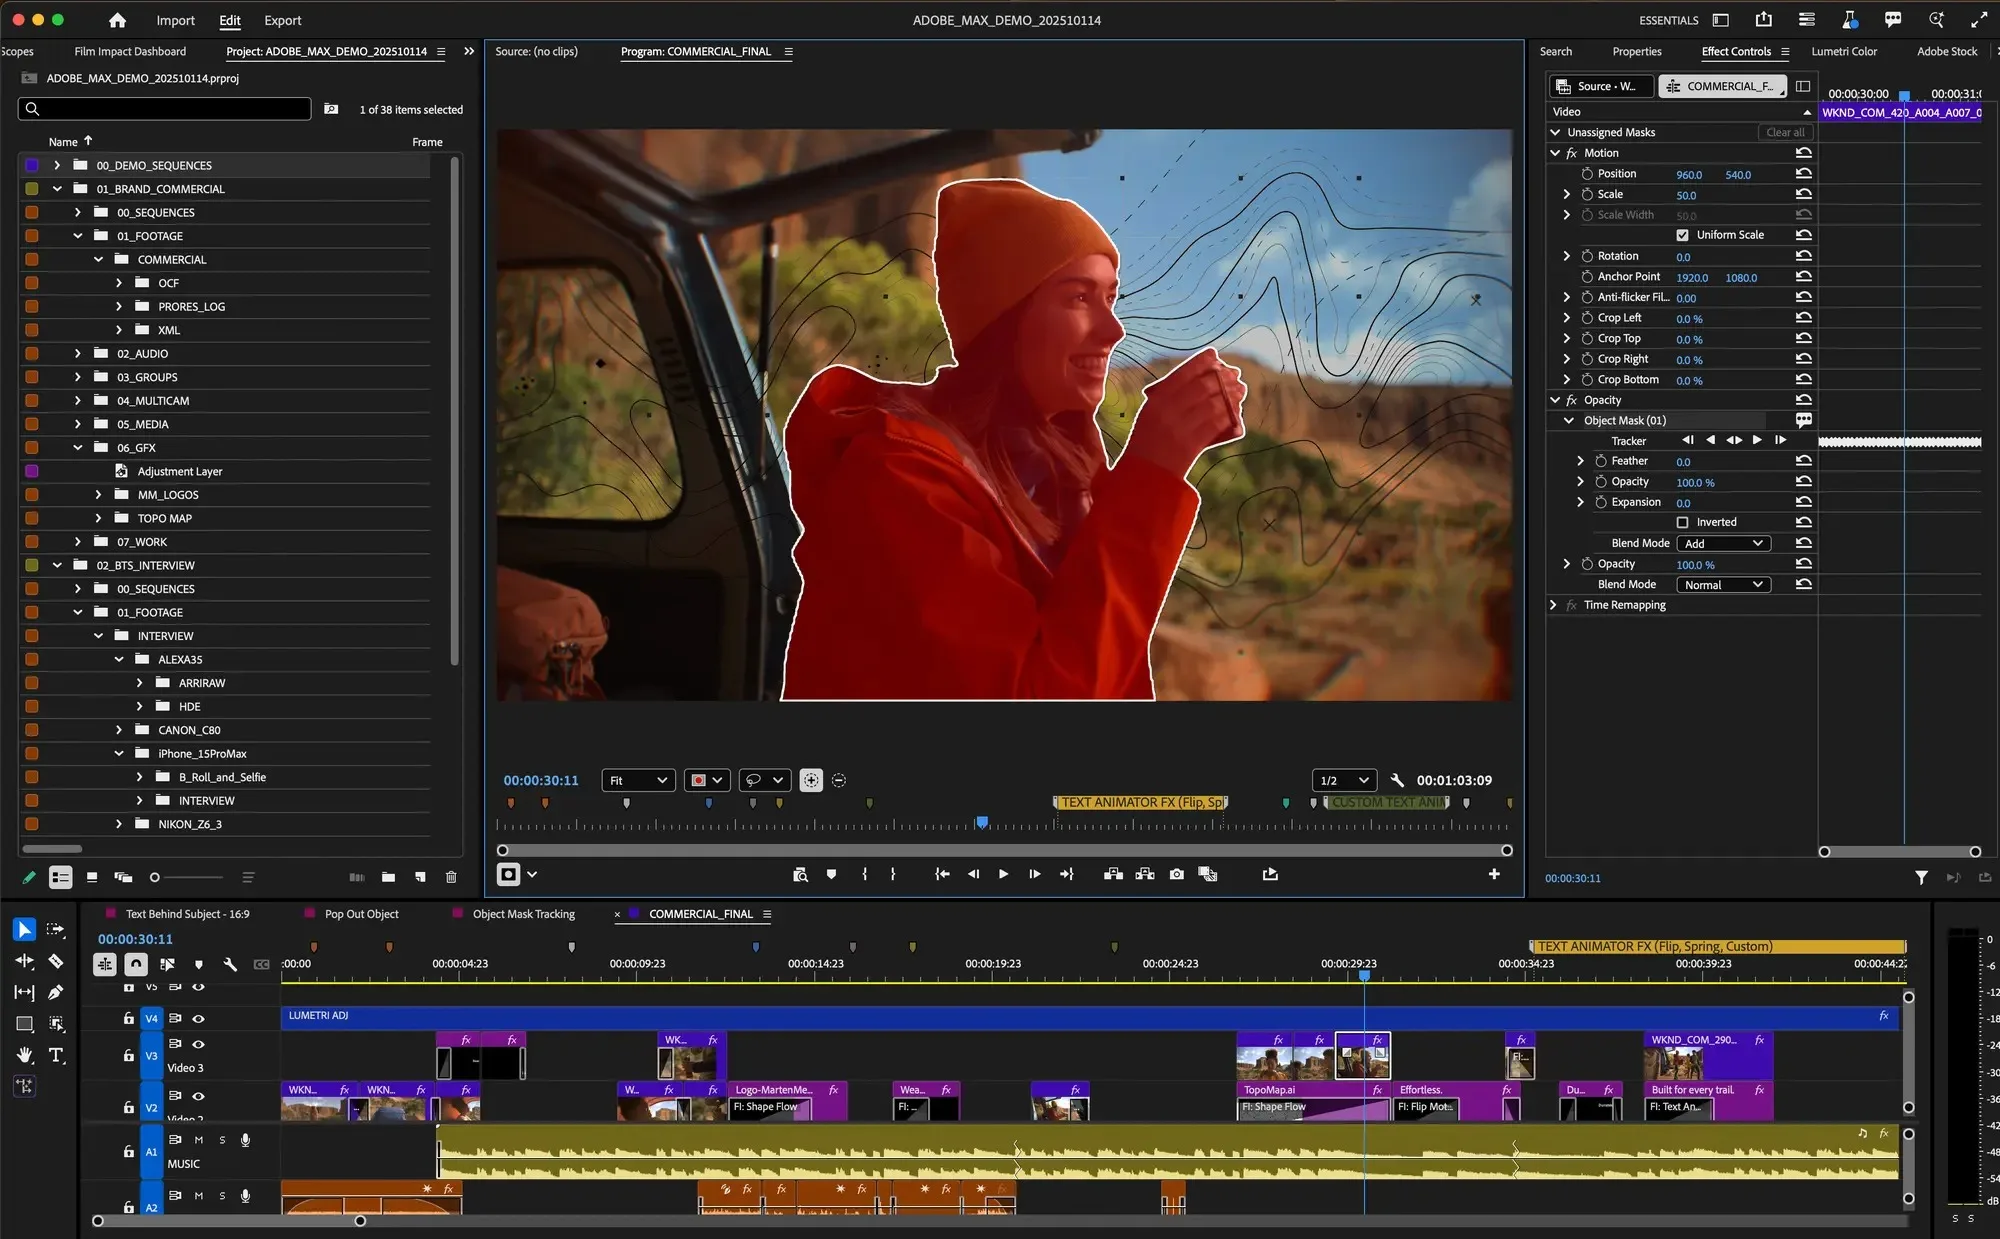Open the Fit zoom level dropdown
The height and width of the screenshot is (1239, 2000).
(637, 780)
